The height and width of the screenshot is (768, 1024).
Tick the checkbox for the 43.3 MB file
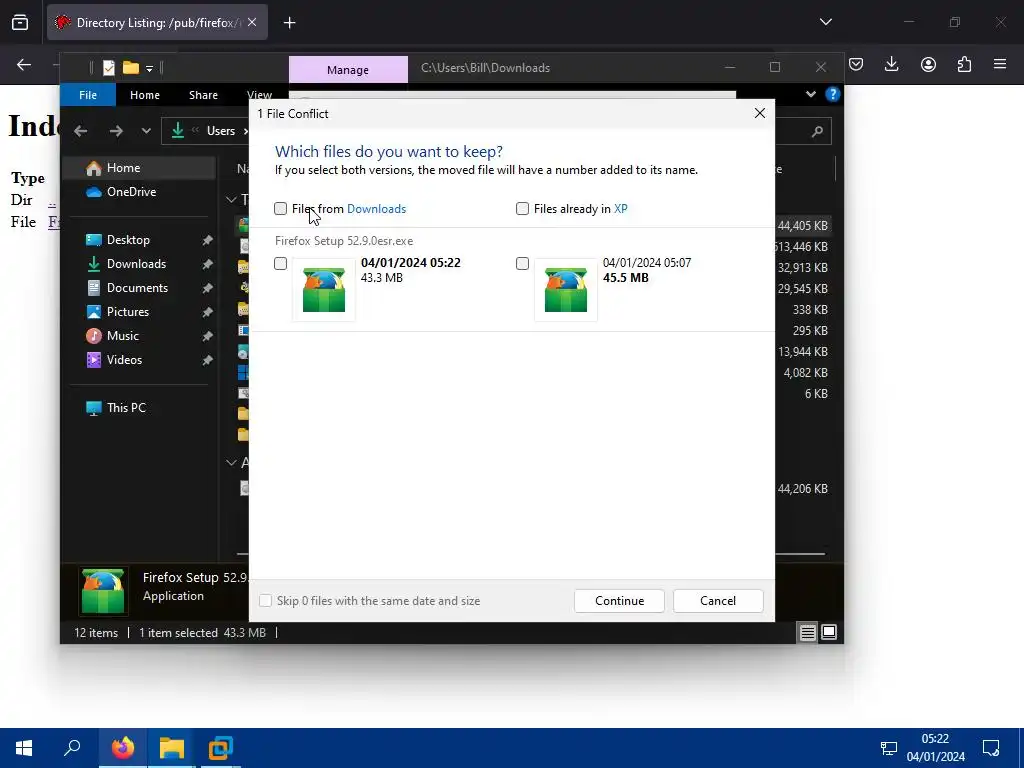[280, 263]
